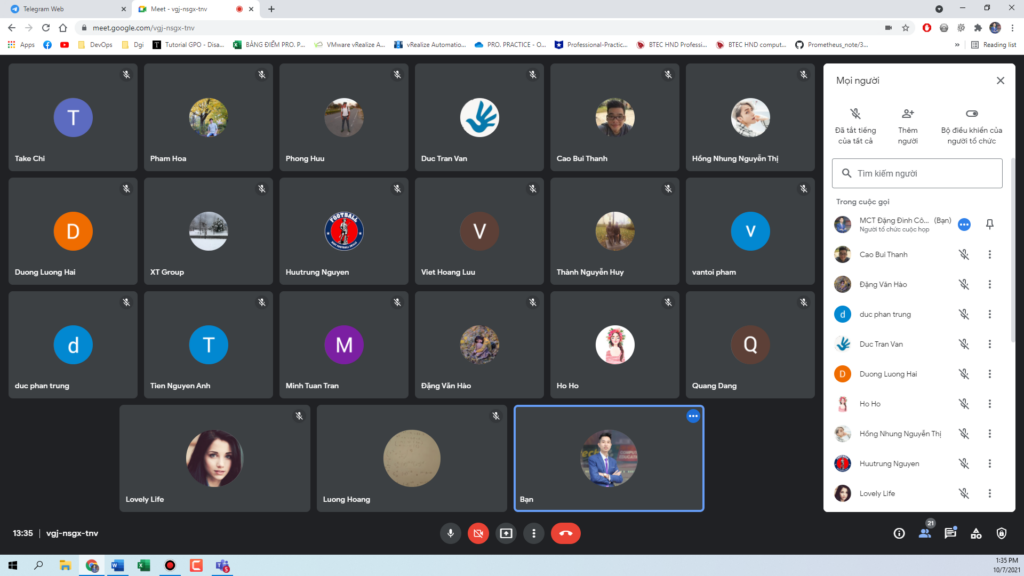Expand options menu next to Duc Tran Van

click(989, 344)
